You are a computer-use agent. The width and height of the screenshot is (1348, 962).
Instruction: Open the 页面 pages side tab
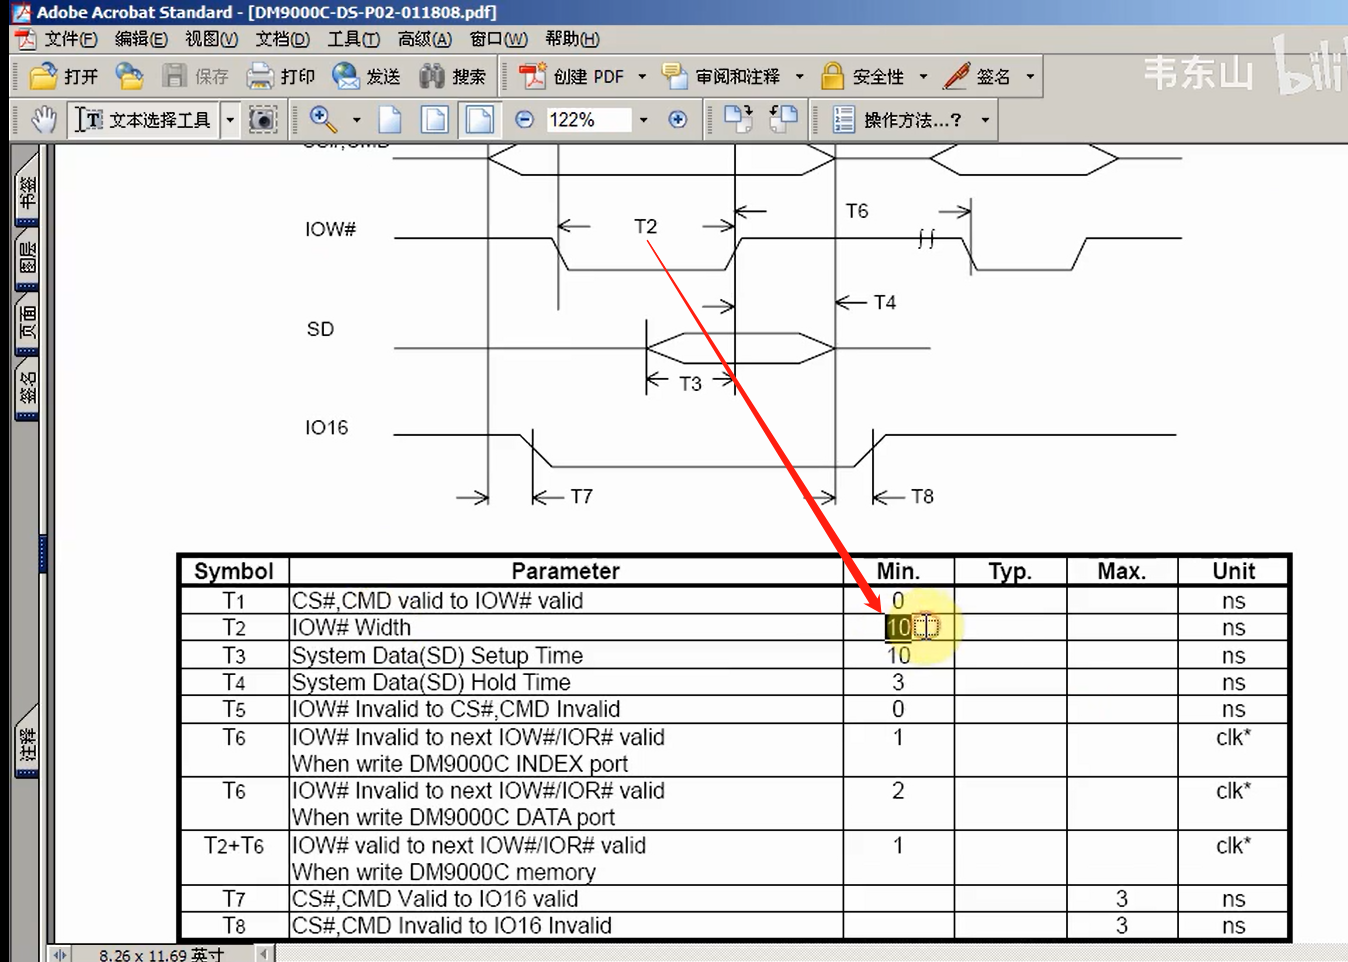(x=27, y=324)
